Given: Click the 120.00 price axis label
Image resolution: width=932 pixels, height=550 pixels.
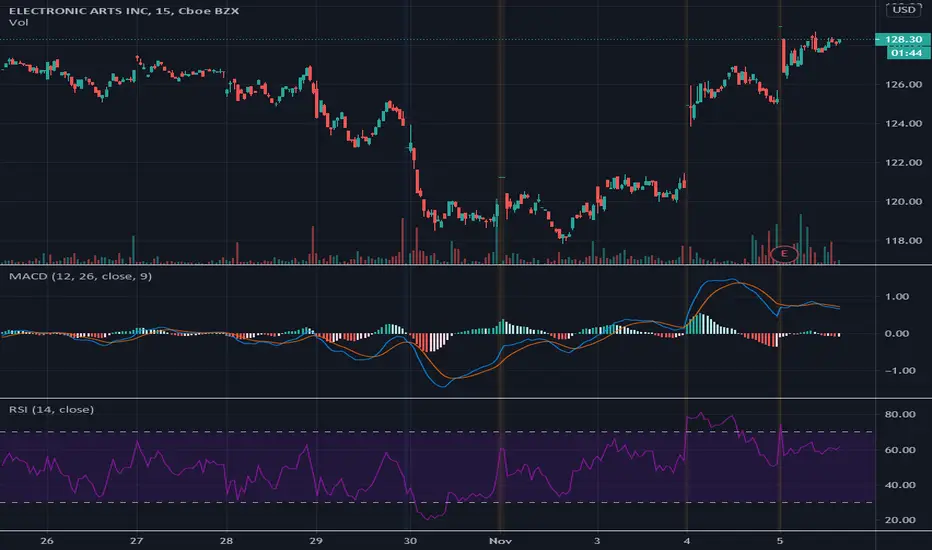Looking at the screenshot, I should click(x=903, y=202).
